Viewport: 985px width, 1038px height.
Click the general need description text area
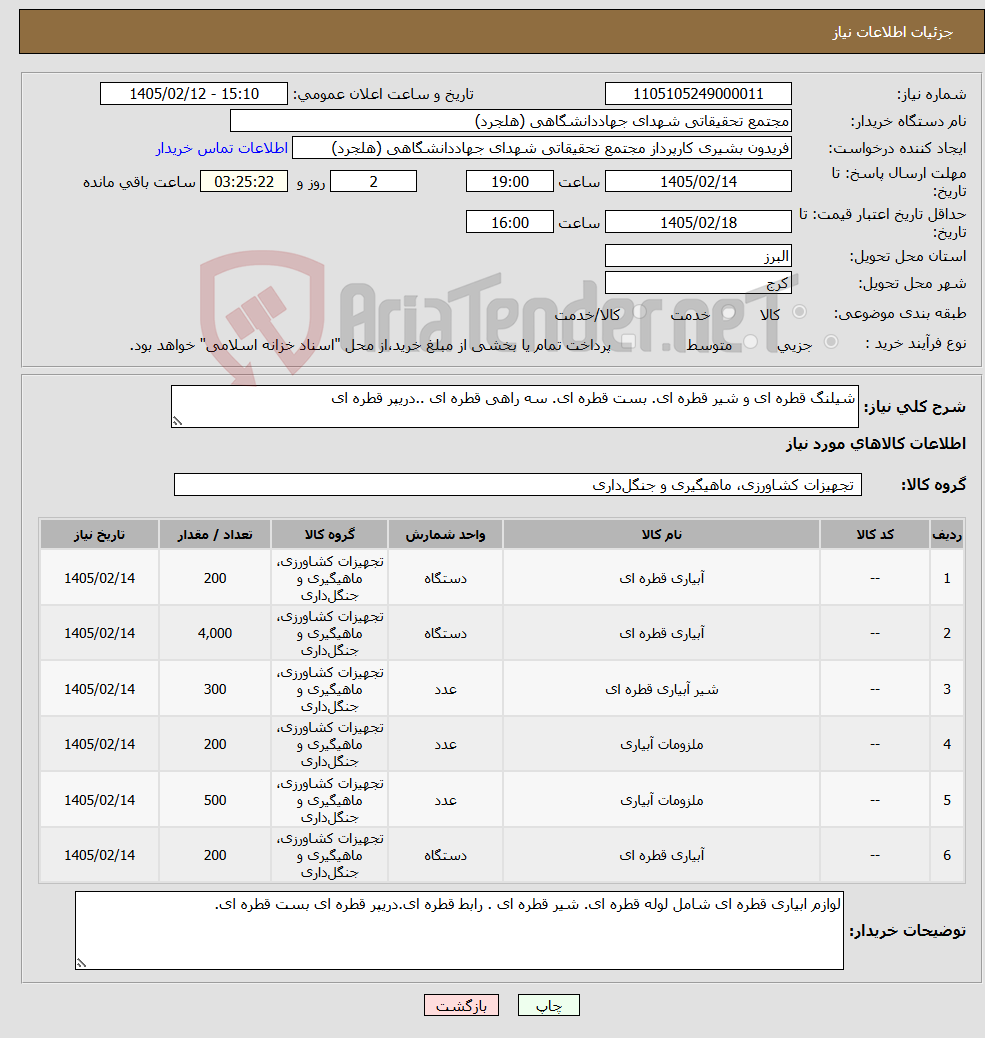(514, 406)
